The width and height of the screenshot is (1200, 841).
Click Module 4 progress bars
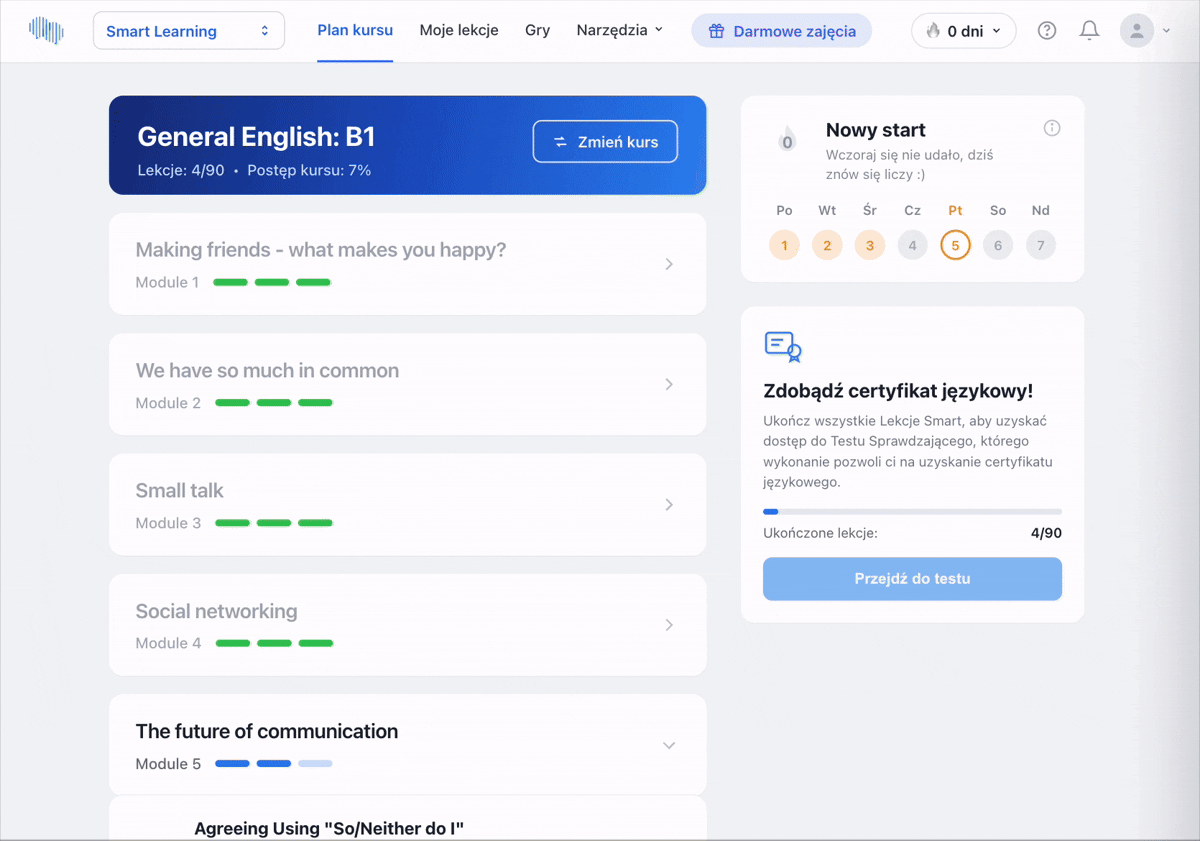click(x=274, y=643)
